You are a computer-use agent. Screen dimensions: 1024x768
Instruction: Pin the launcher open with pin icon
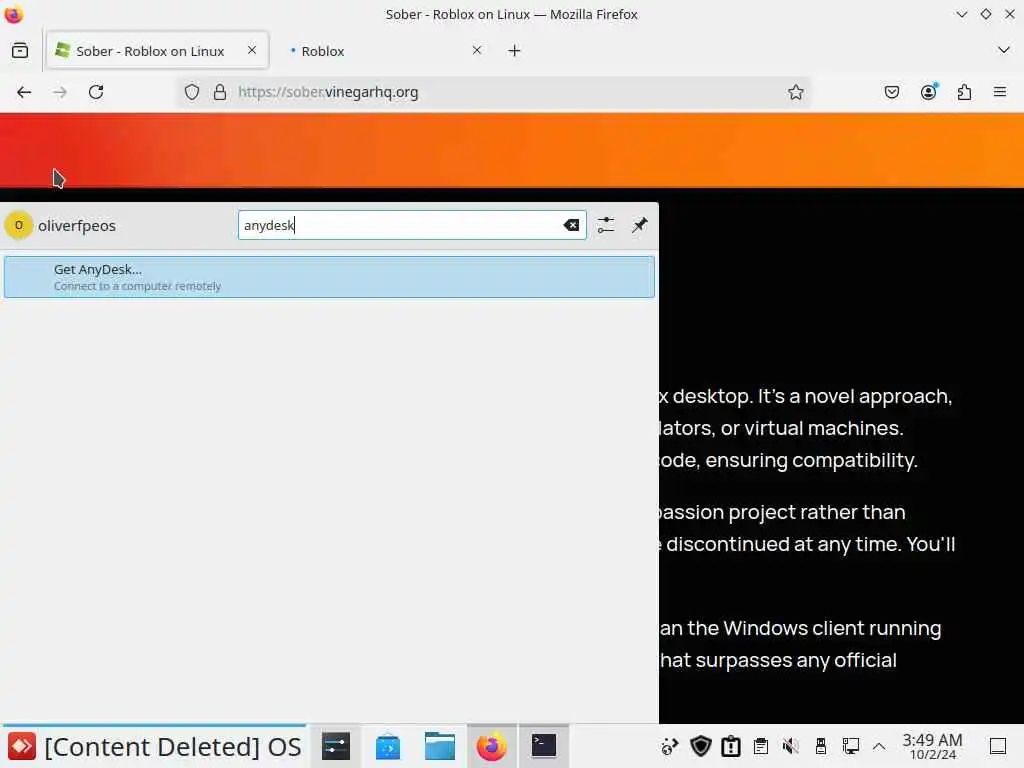639,225
